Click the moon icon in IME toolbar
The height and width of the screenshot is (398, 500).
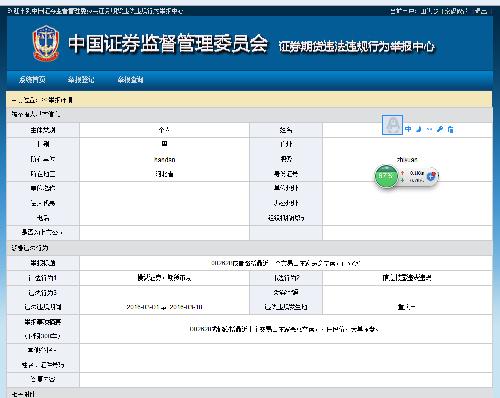[419, 129]
